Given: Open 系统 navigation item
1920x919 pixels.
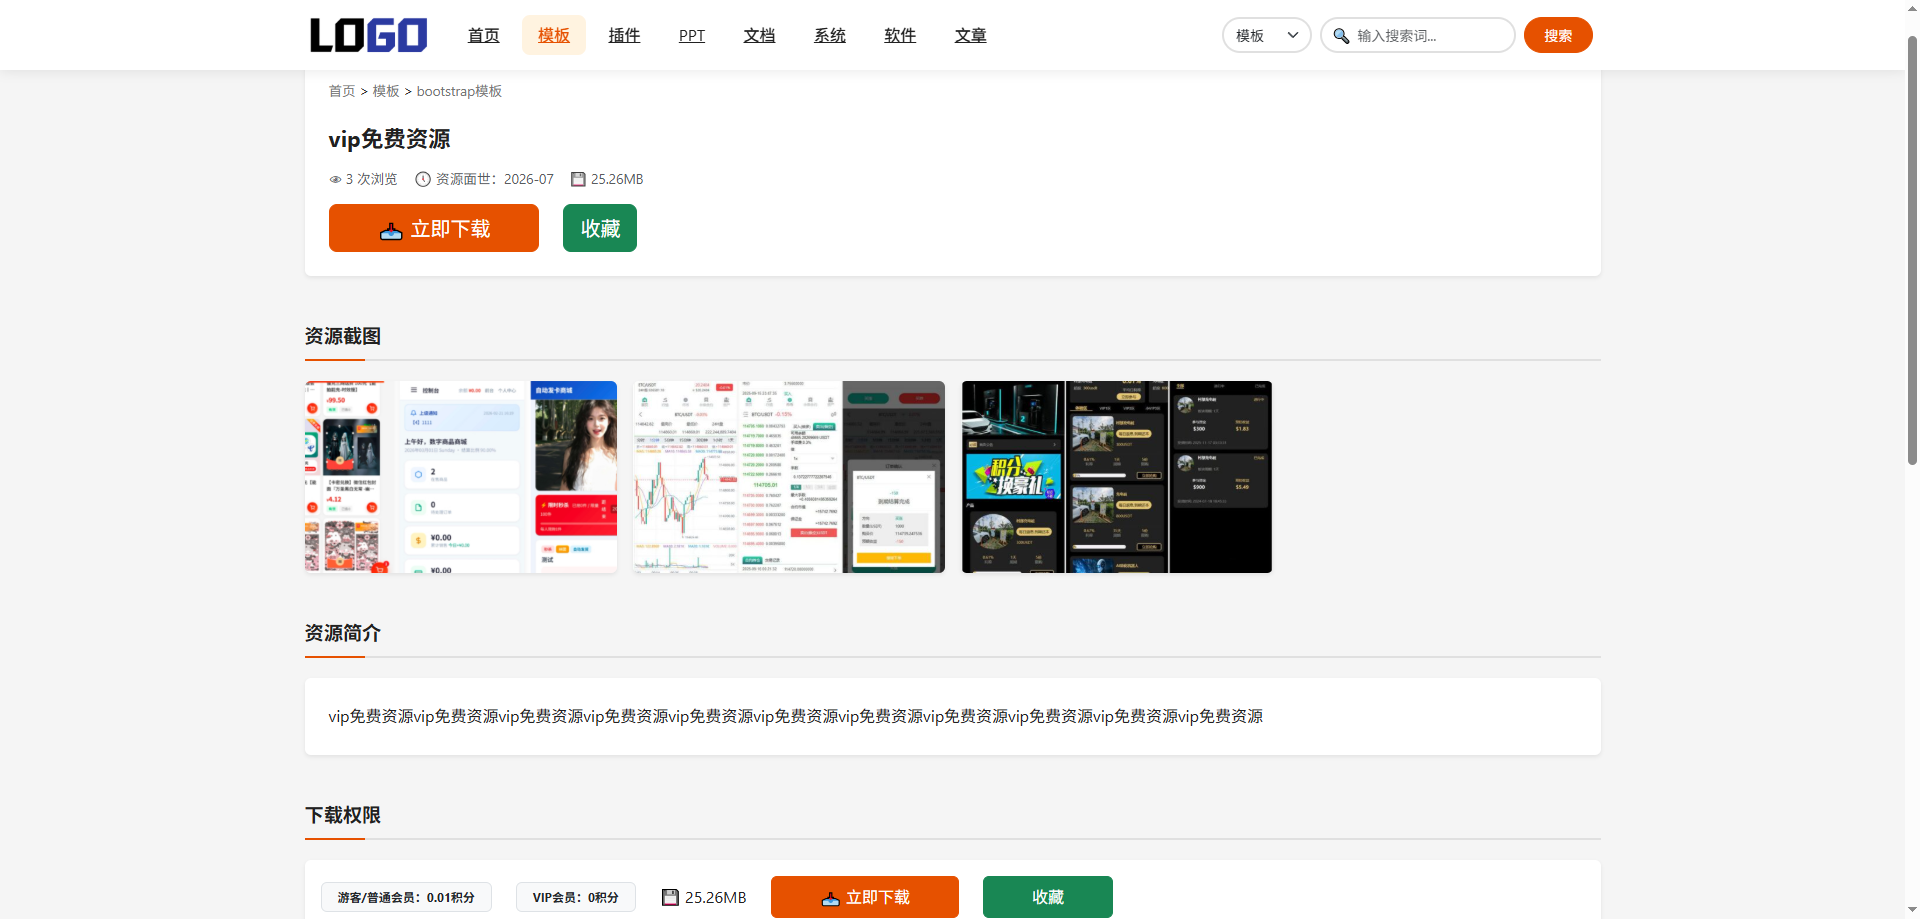Looking at the screenshot, I should pyautogui.click(x=830, y=35).
